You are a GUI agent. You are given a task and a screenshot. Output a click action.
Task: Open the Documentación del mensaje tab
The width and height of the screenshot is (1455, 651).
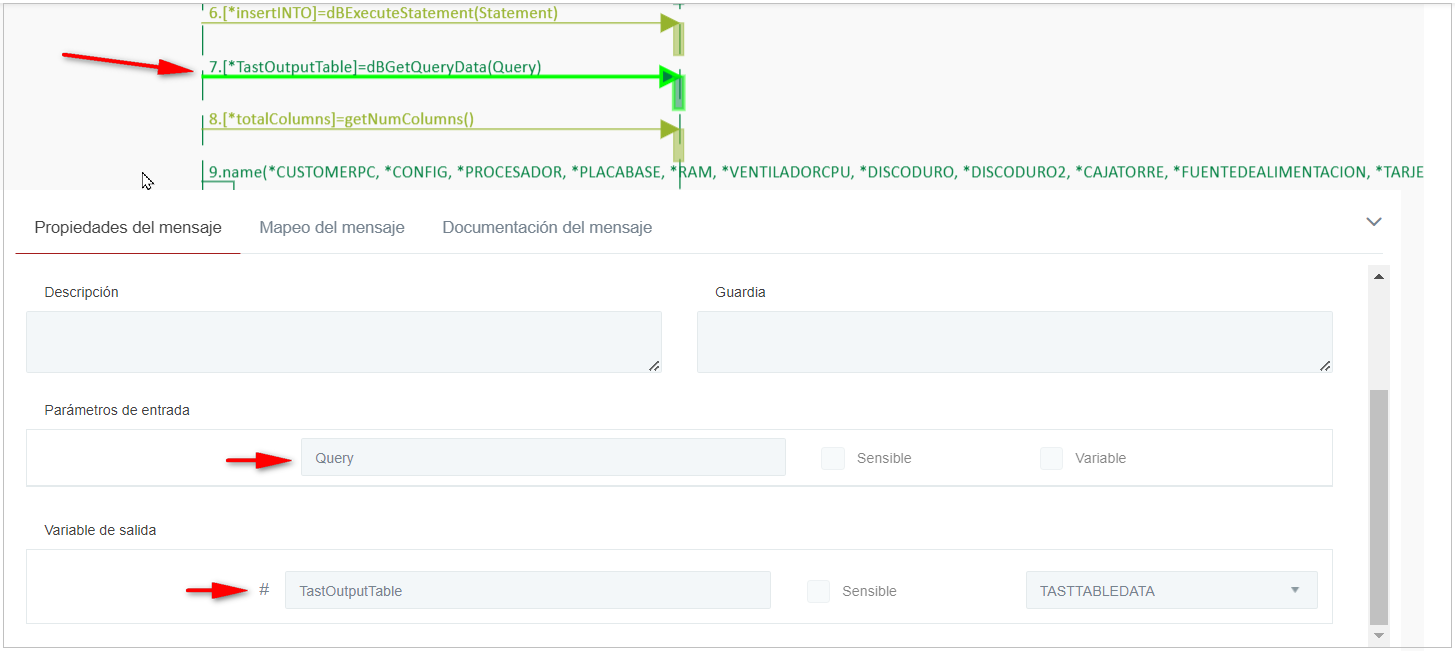coord(547,228)
